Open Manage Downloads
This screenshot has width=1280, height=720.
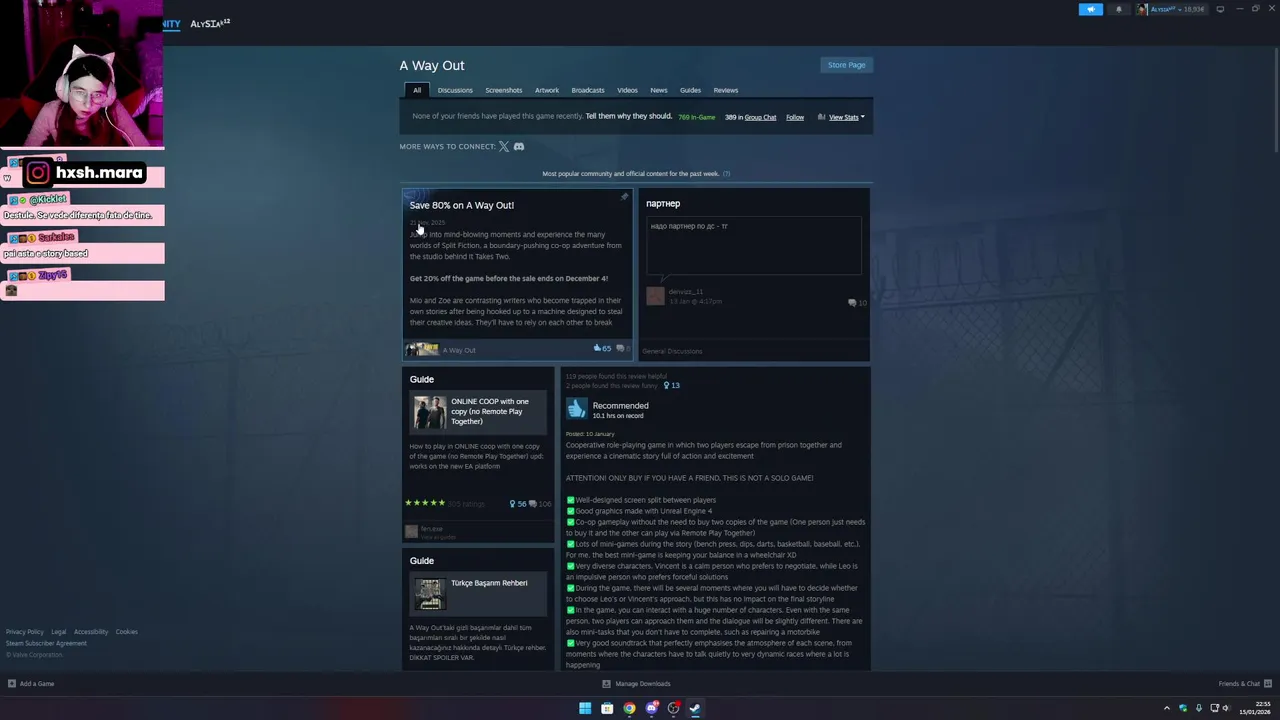[x=636, y=684]
